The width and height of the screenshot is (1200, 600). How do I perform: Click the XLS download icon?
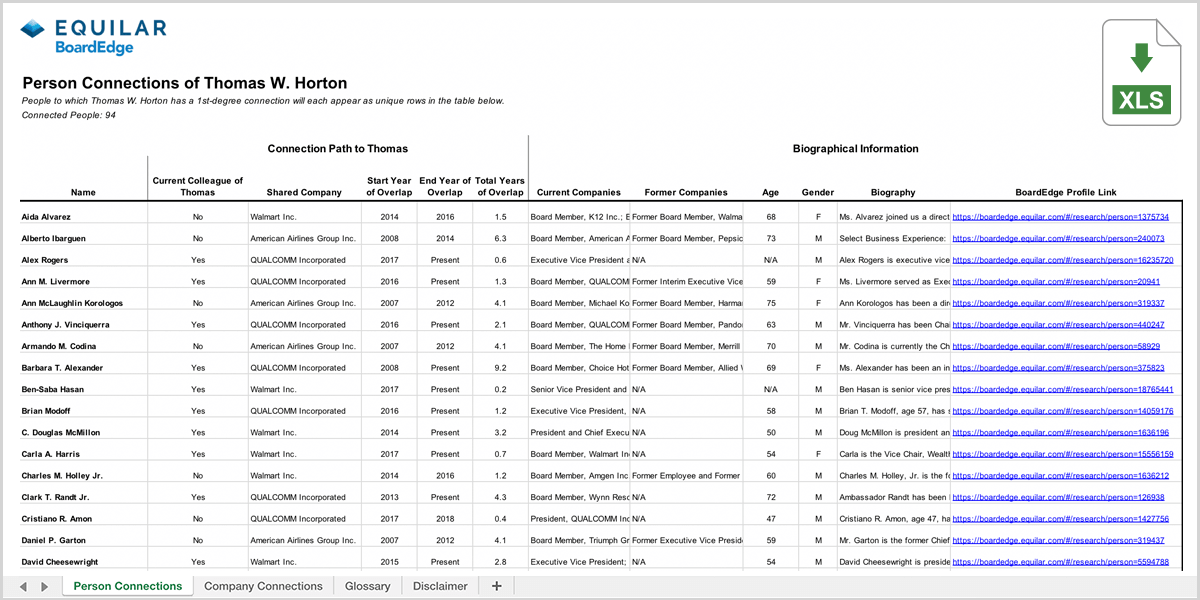point(1139,73)
